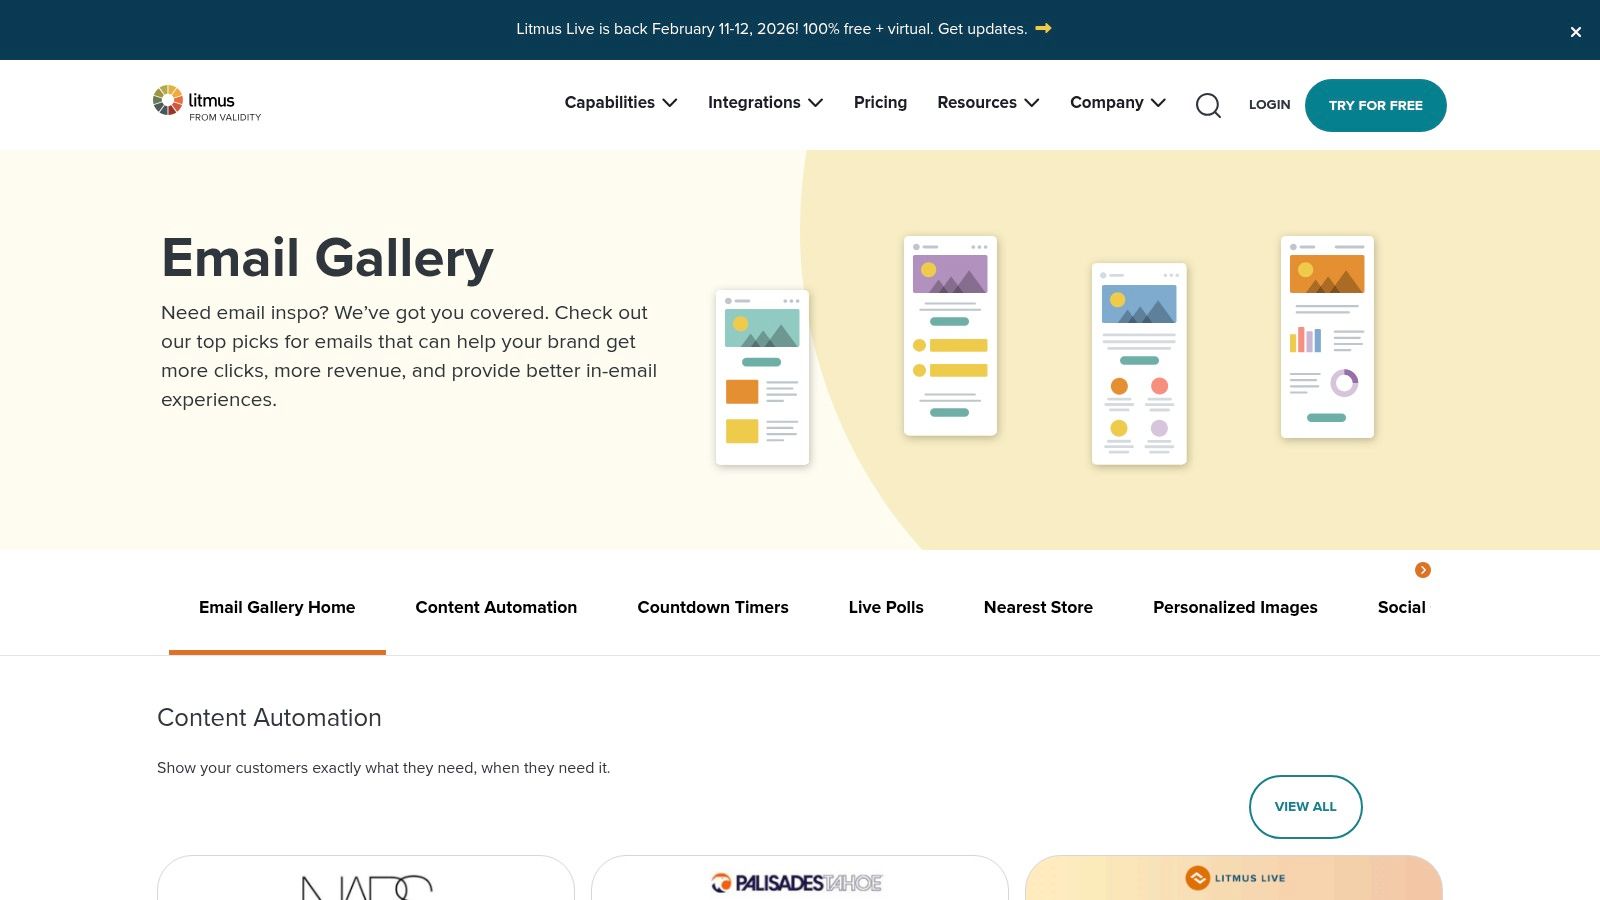Expand the Capabilities dropdown menu
This screenshot has height=900, width=1600.
(620, 102)
